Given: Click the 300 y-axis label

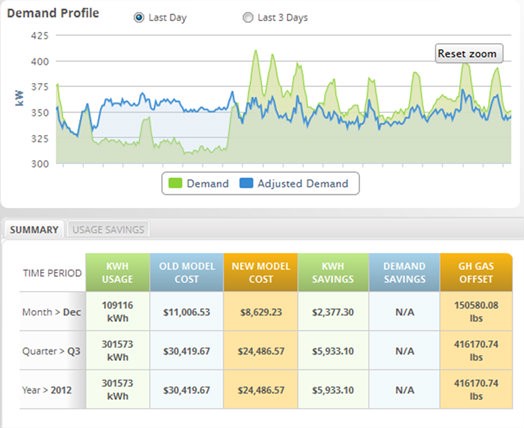Looking at the screenshot, I should (x=40, y=164).
